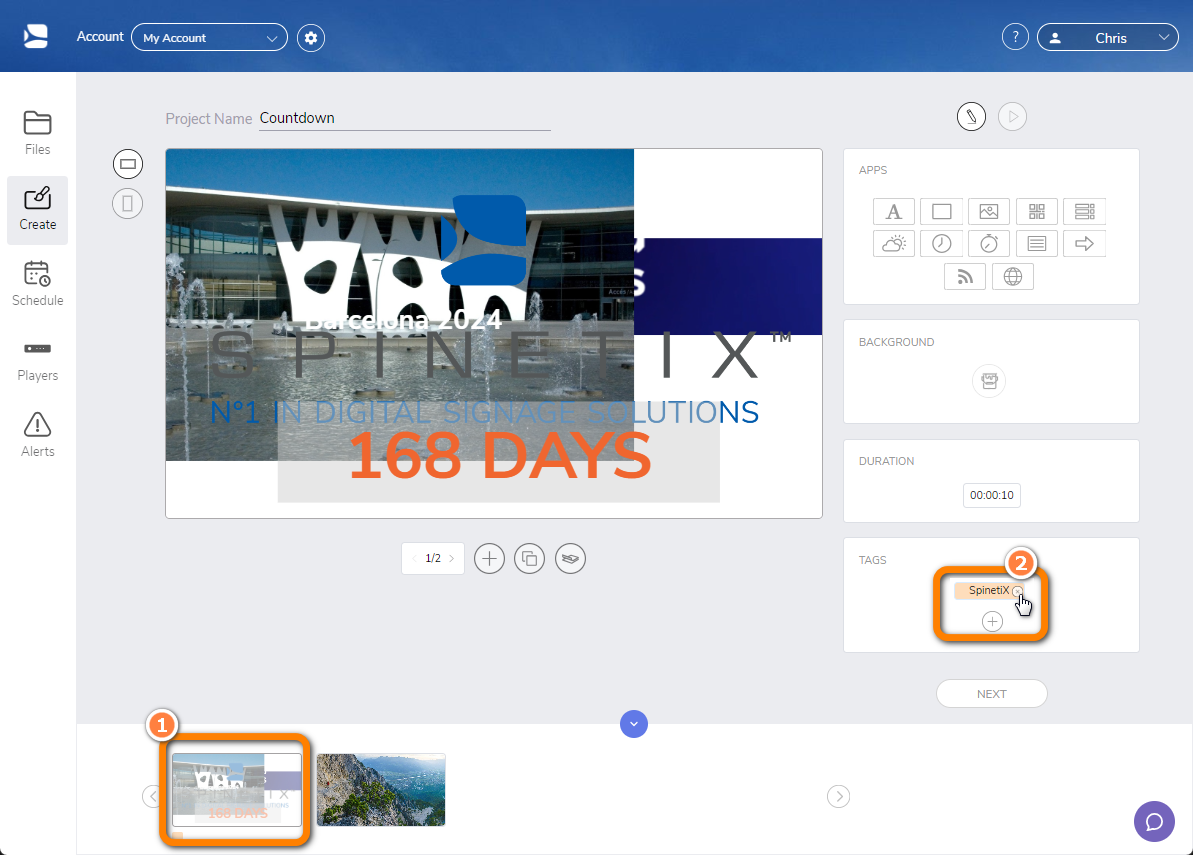Choose a background media
Viewport: 1193px width, 855px height.
click(989, 380)
